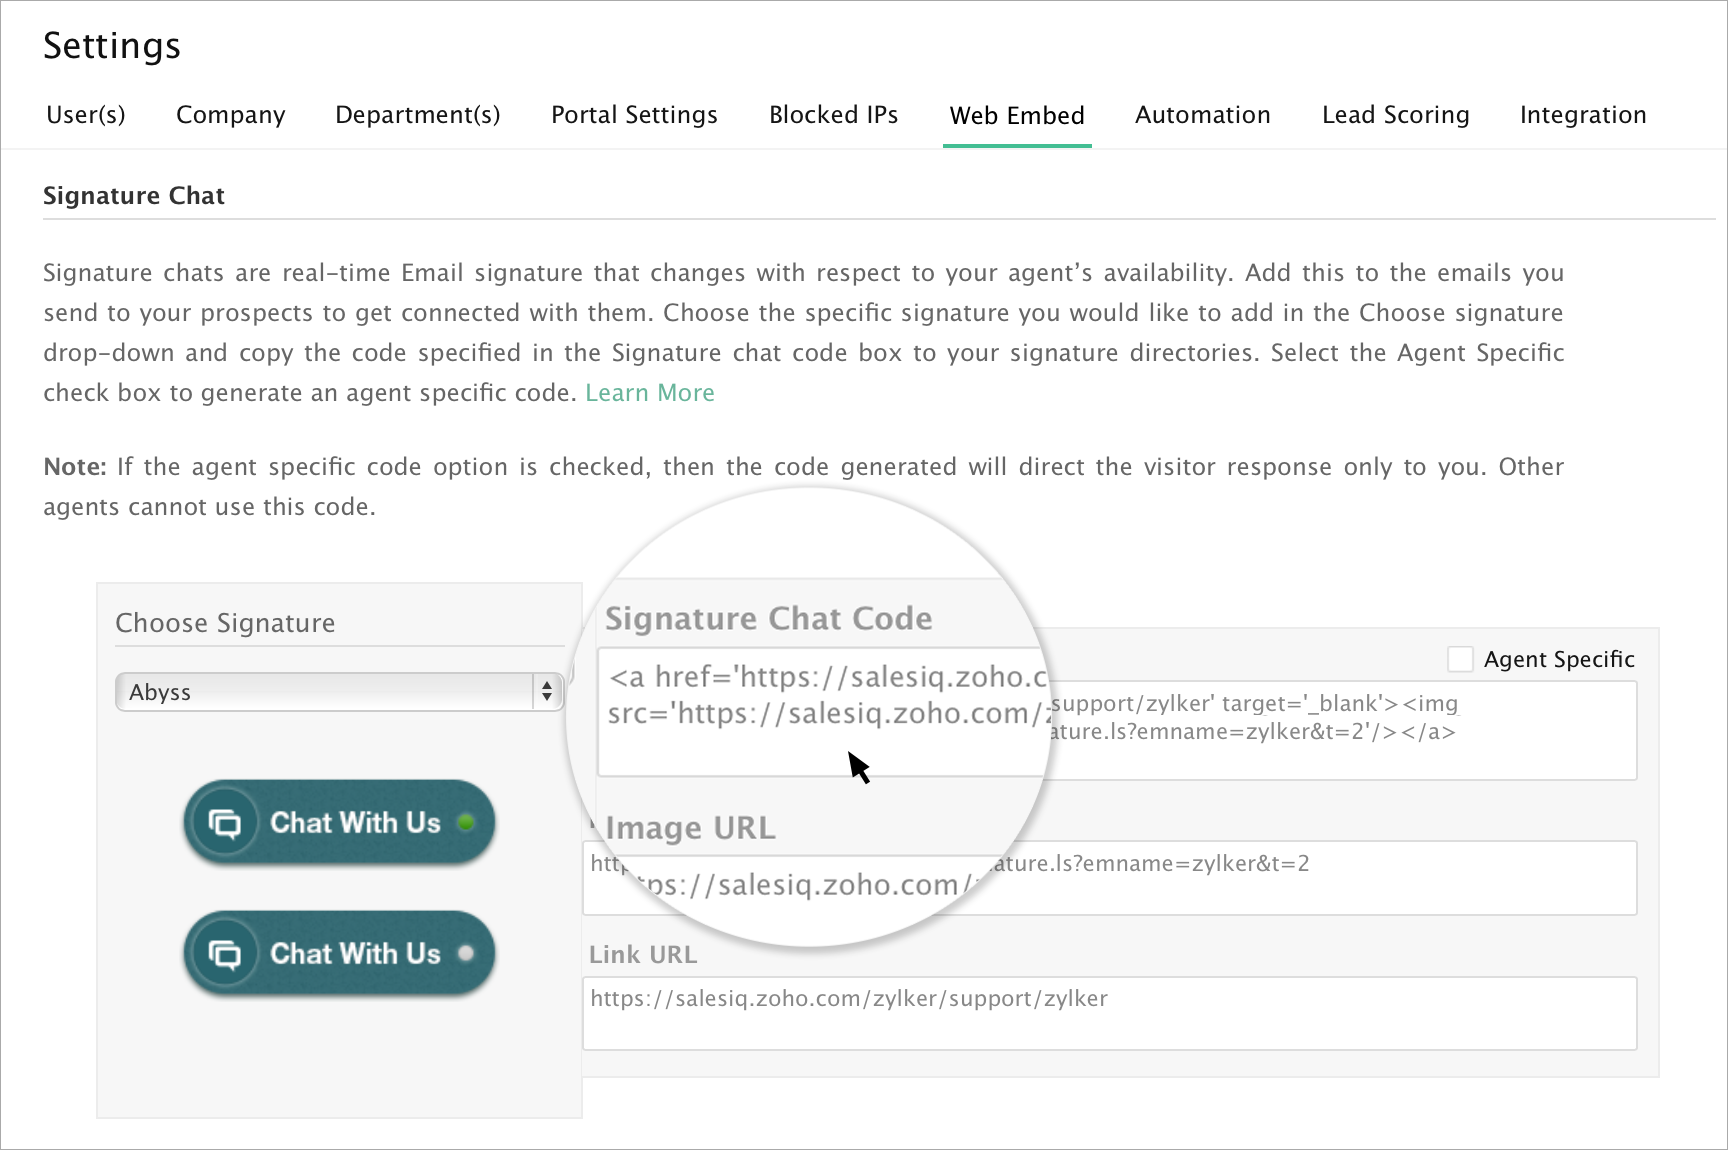Image resolution: width=1728 pixels, height=1150 pixels.
Task: Open the Lead Scoring tab
Action: pyautogui.click(x=1395, y=115)
